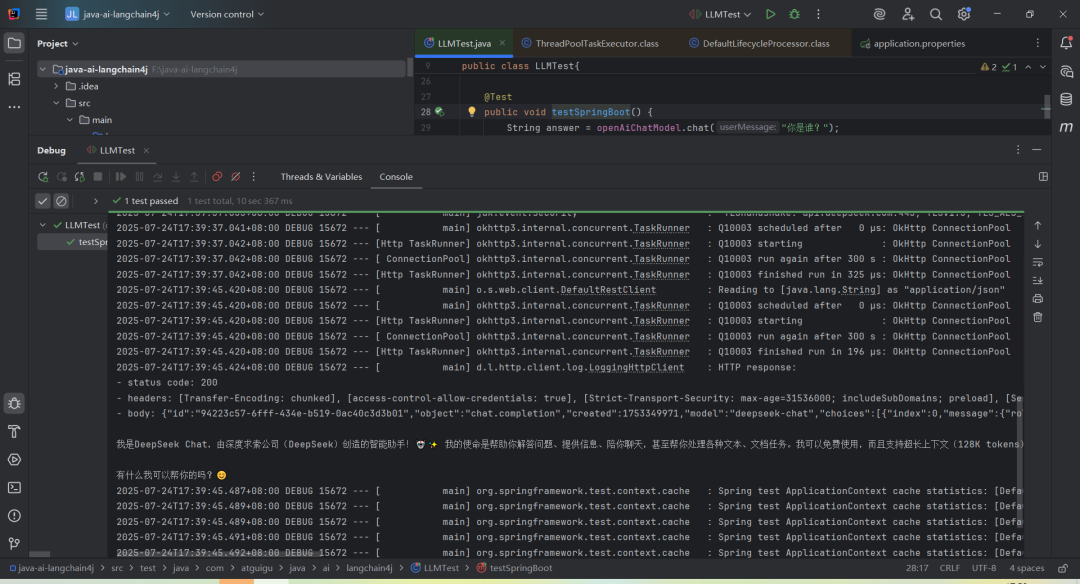Switch to Threads & Variables view
Screen dimensions: 1080x584
pyautogui.click(x=321, y=176)
